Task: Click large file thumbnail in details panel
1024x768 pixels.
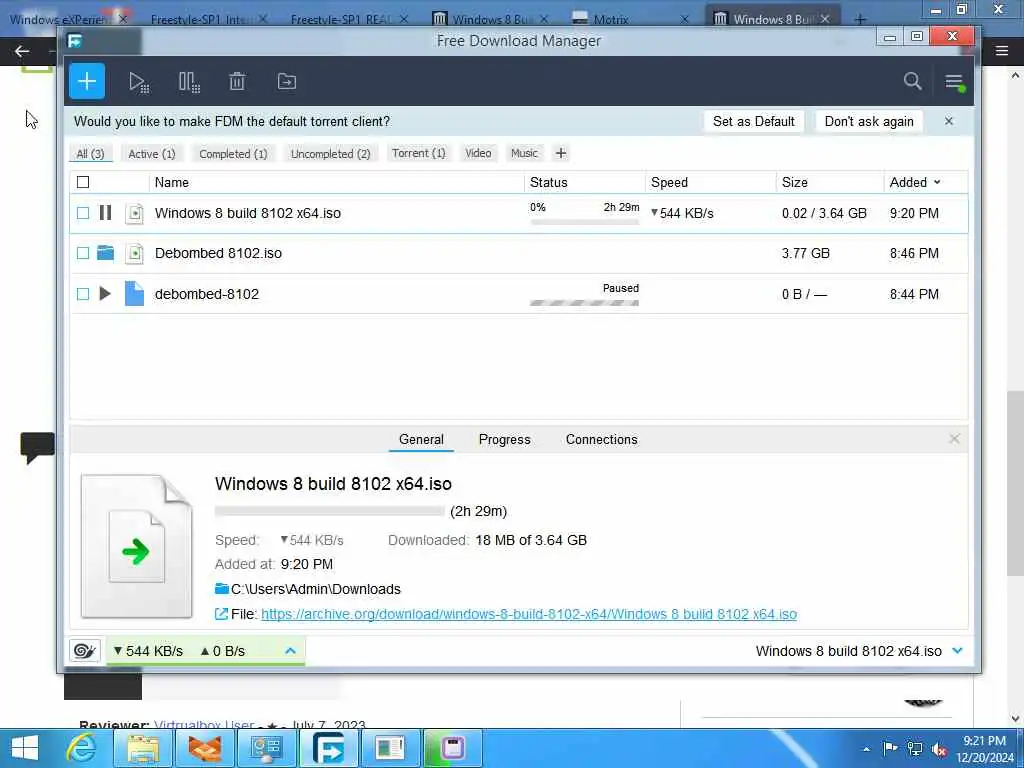Action: [136, 546]
